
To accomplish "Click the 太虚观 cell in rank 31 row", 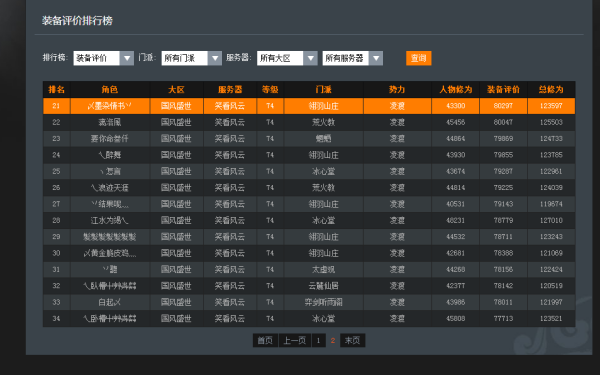I will click(324, 269).
